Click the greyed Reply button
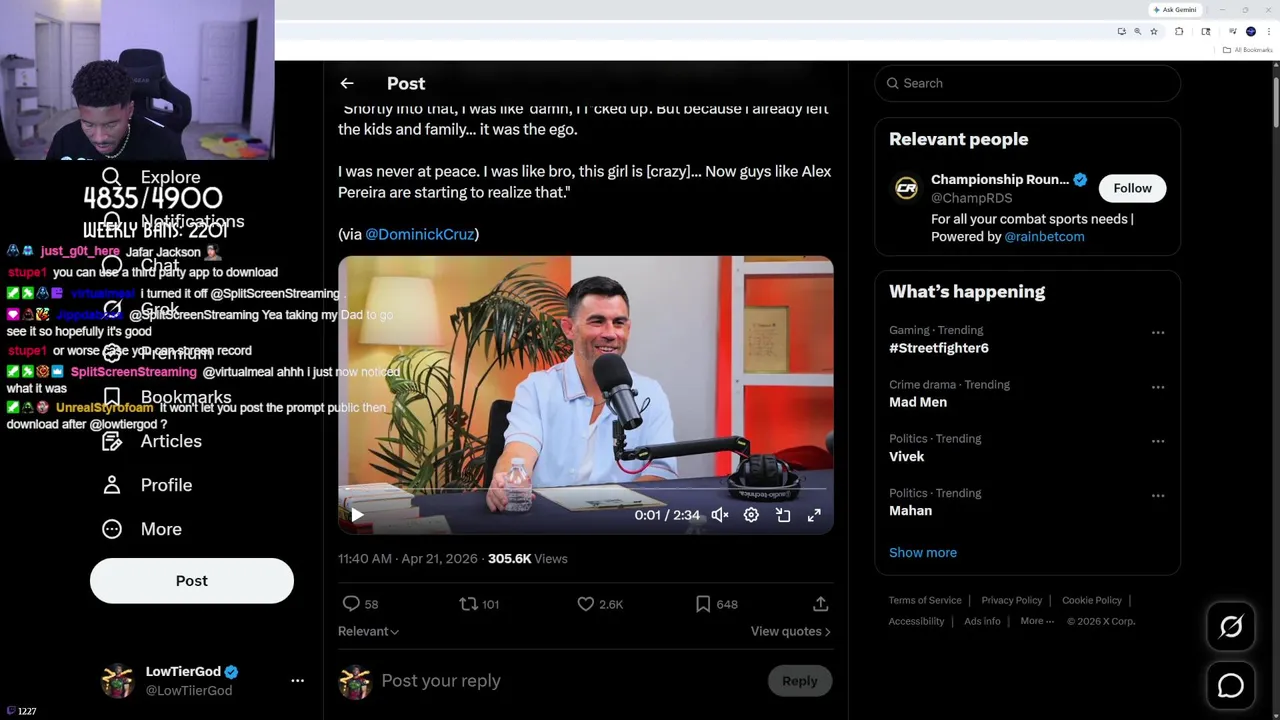Screen dimensions: 1280x720 (800, 681)
